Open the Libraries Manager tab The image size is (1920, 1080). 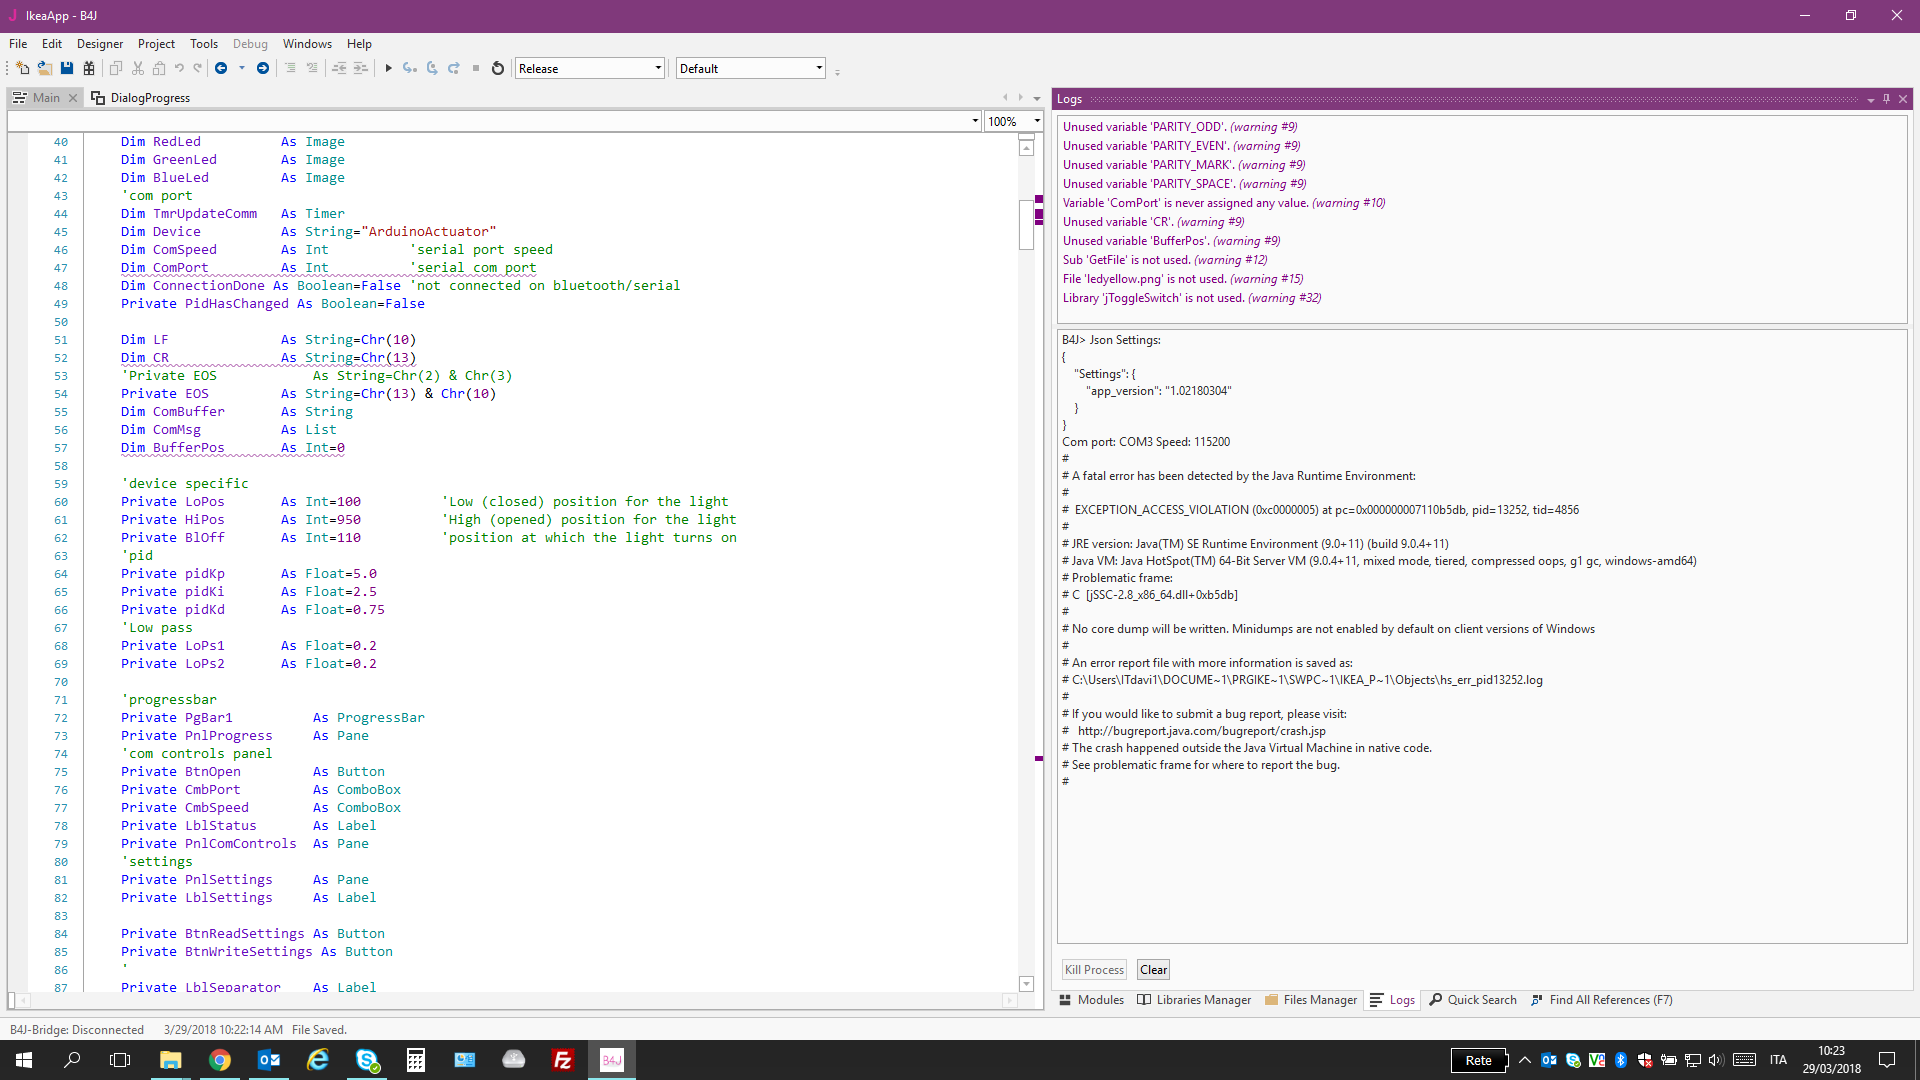click(1194, 1000)
